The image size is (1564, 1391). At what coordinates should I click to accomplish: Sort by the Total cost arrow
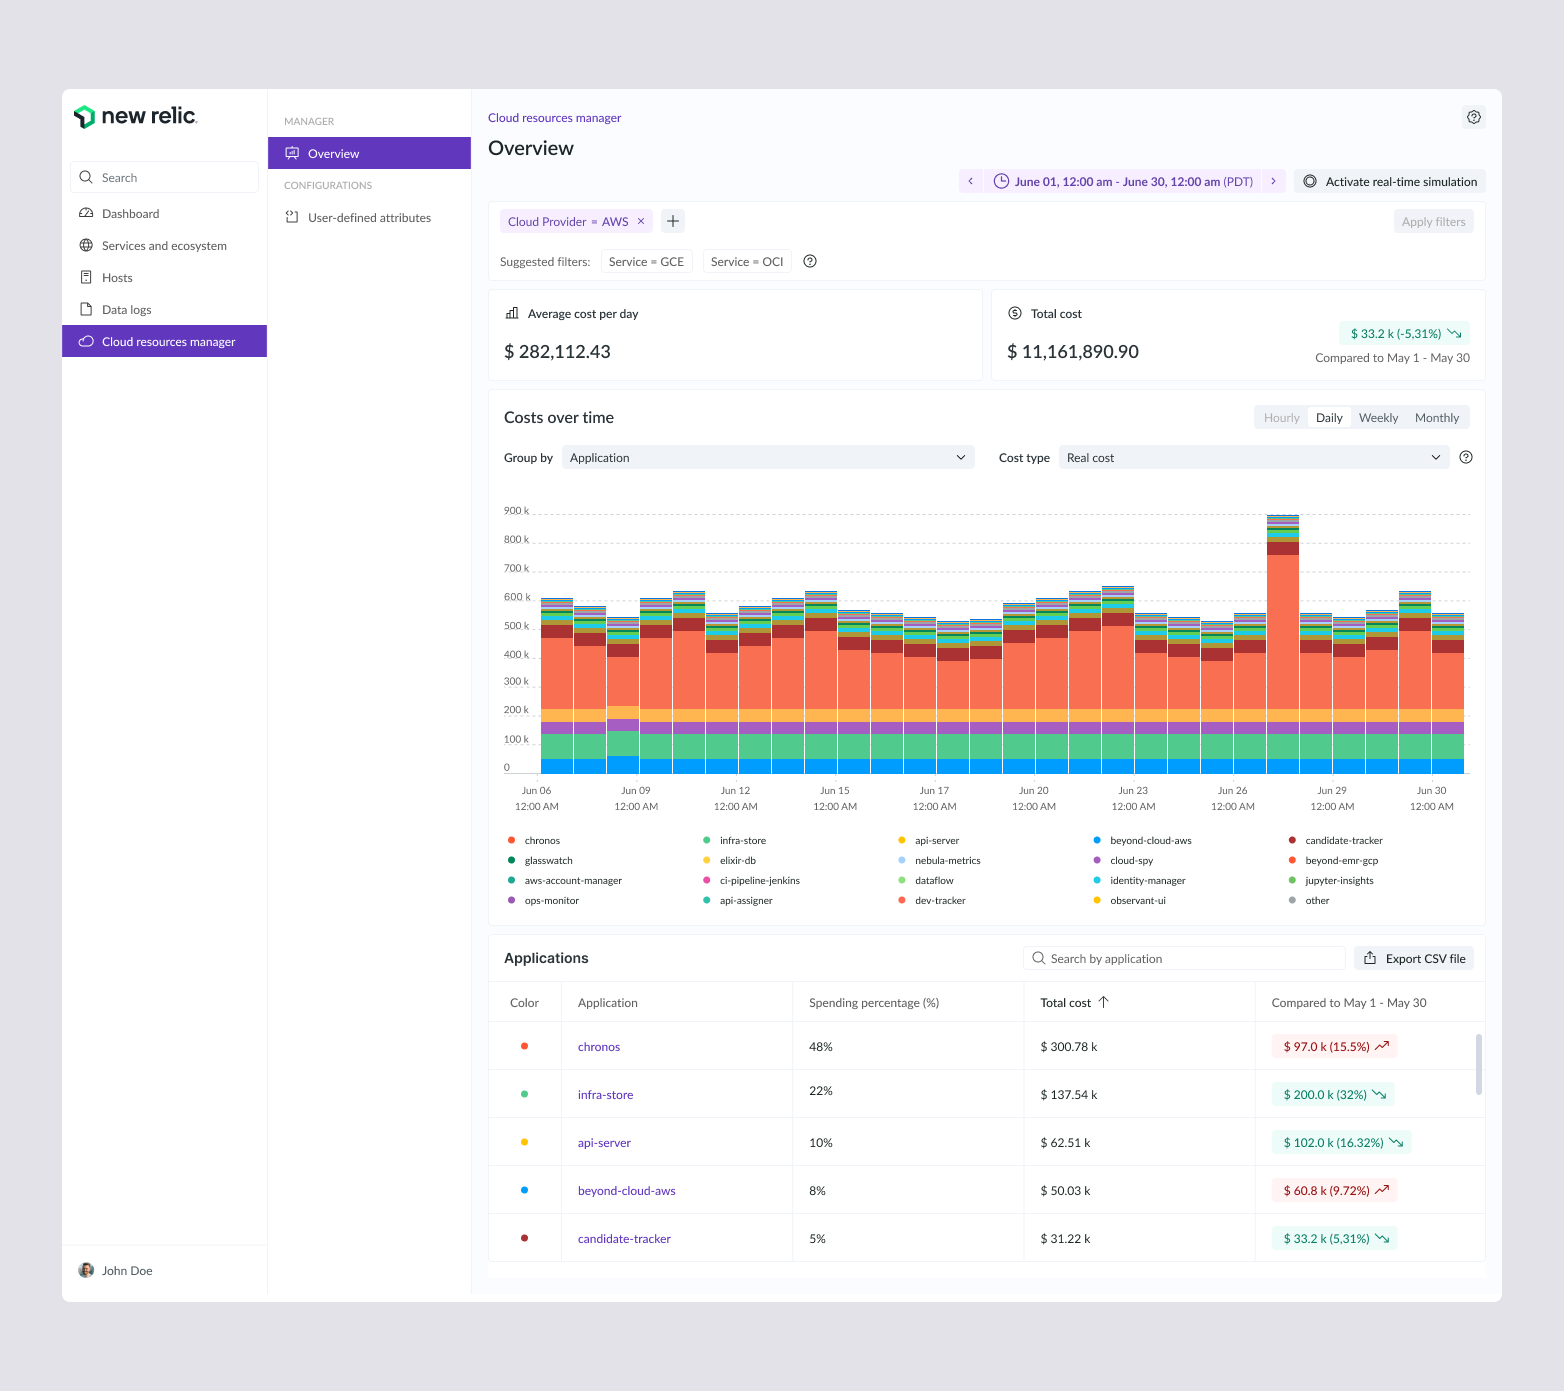click(x=1104, y=1002)
